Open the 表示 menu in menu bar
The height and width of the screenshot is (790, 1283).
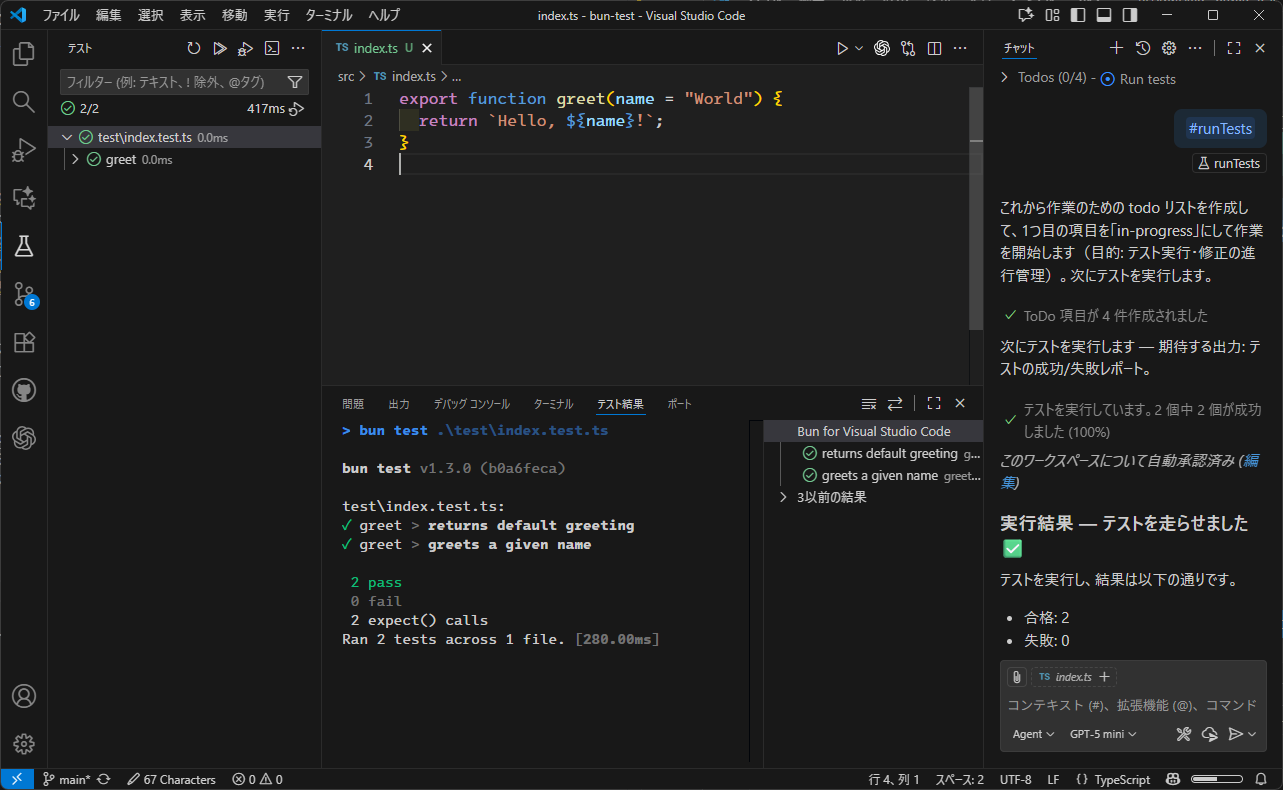click(193, 15)
